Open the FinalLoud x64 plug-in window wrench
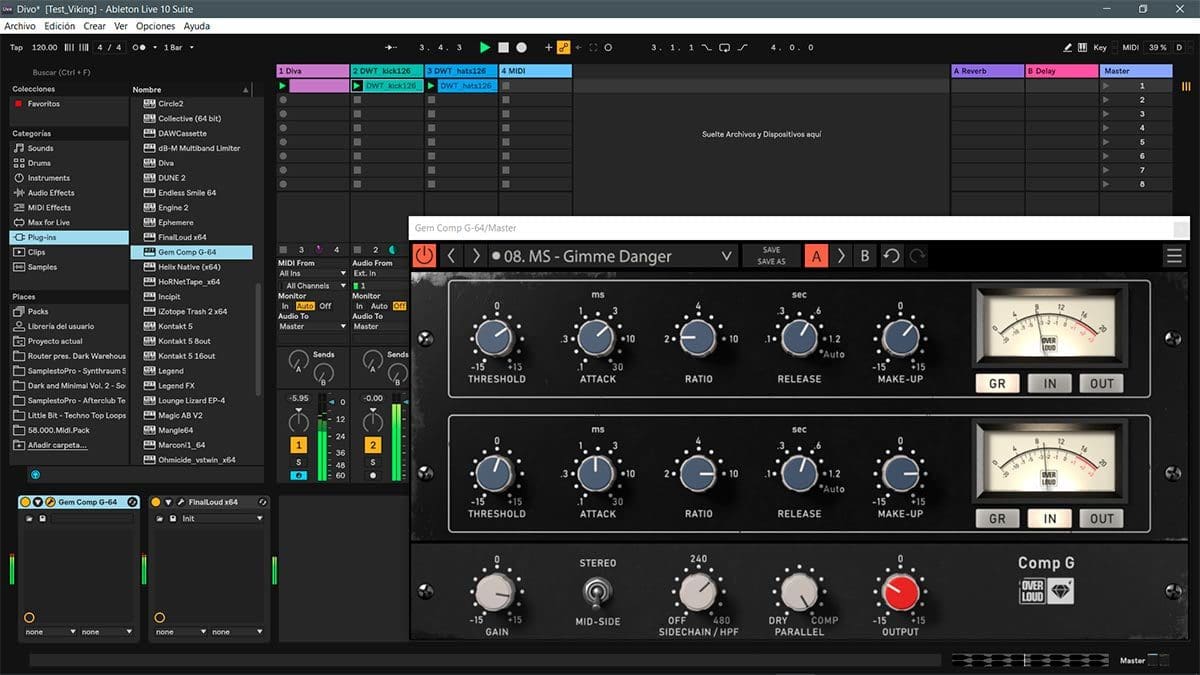Viewport: 1200px width, 675px height. 180,502
